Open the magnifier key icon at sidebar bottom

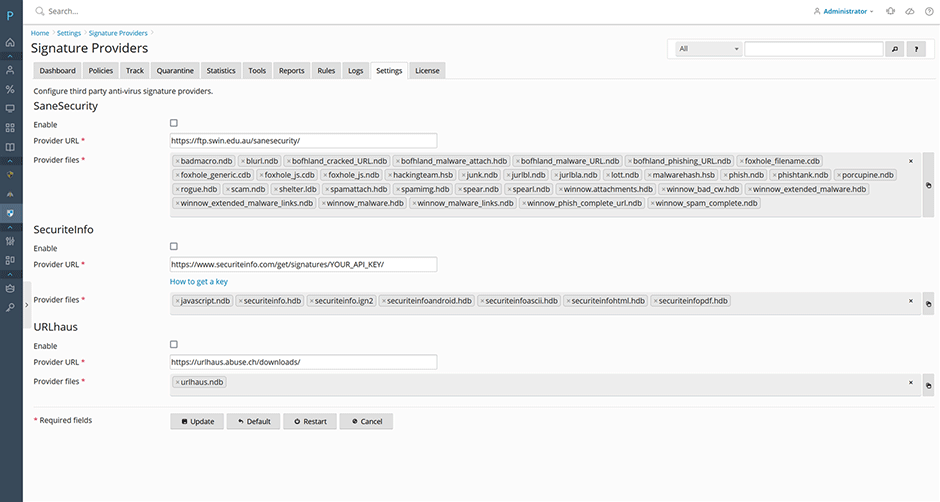coord(10,308)
